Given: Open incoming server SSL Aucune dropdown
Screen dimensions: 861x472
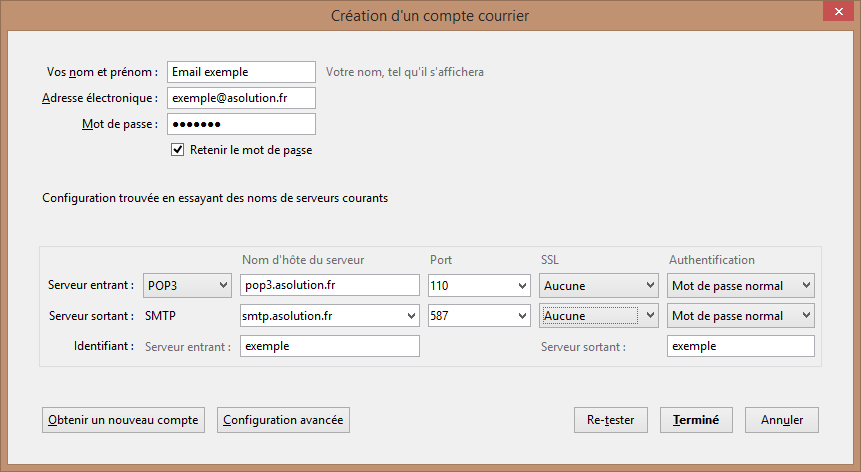Looking at the screenshot, I should (x=599, y=285).
